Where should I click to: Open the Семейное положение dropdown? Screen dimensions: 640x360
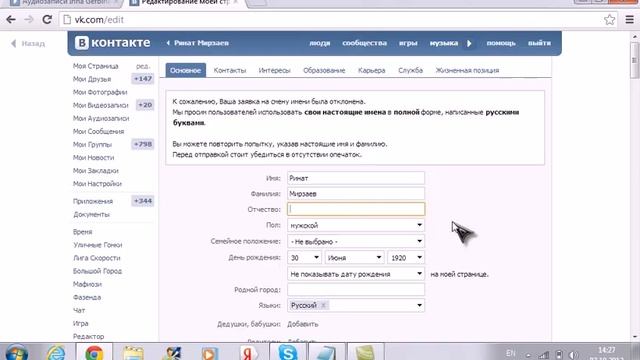point(356,241)
